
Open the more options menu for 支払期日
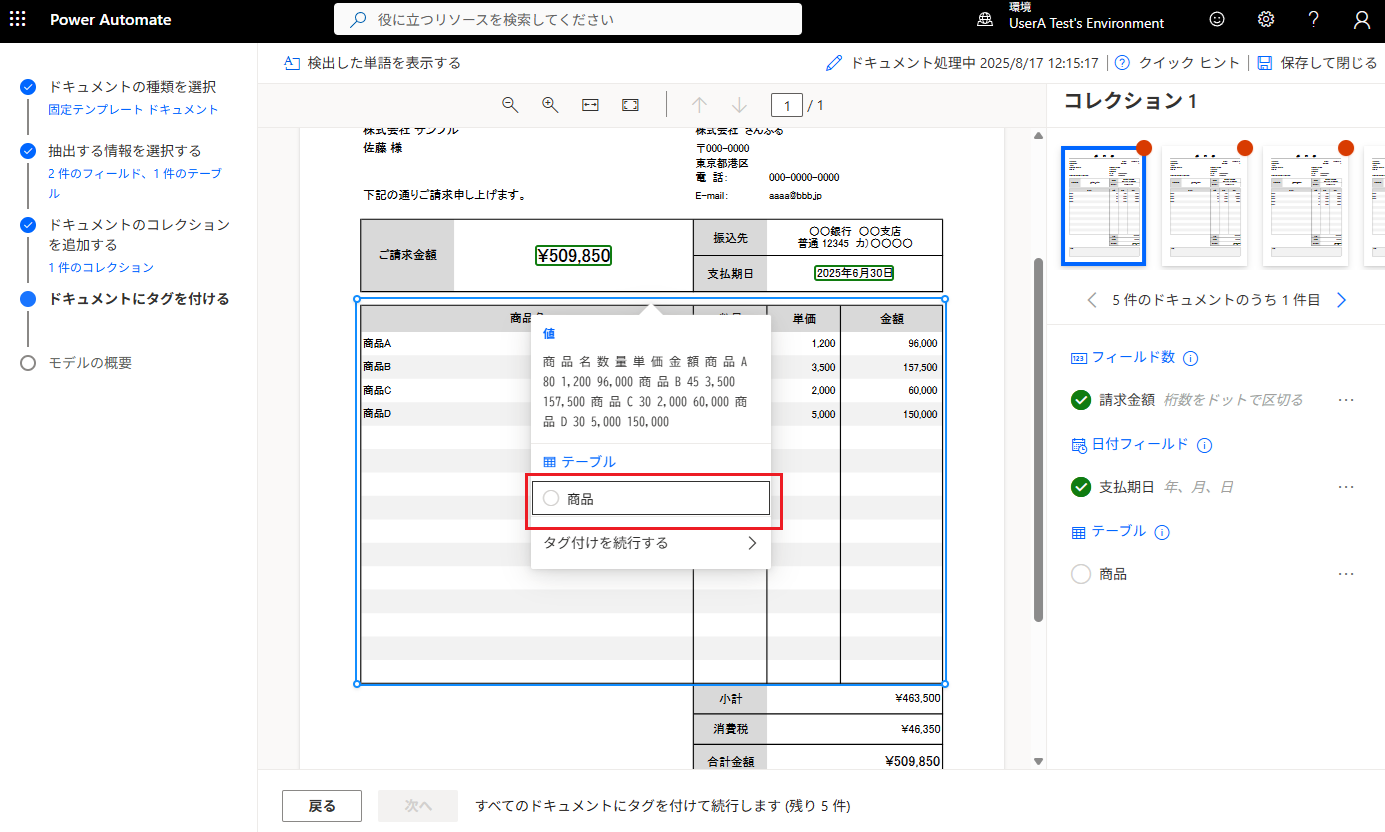pos(1346,487)
